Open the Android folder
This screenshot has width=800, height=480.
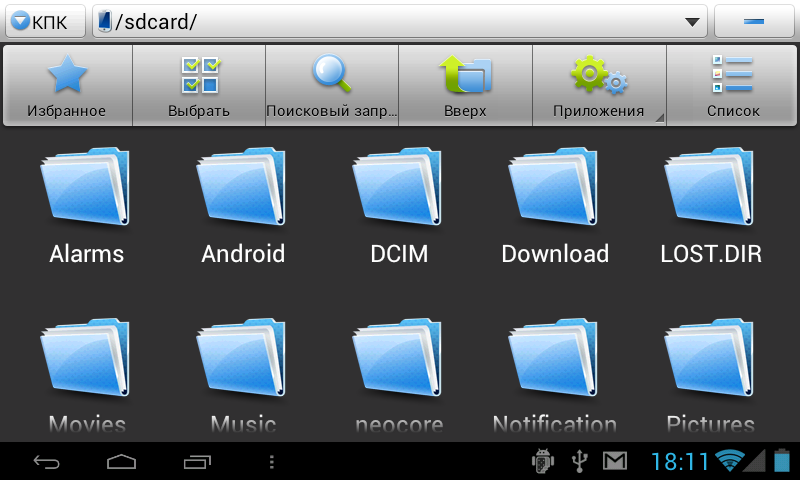pos(243,207)
